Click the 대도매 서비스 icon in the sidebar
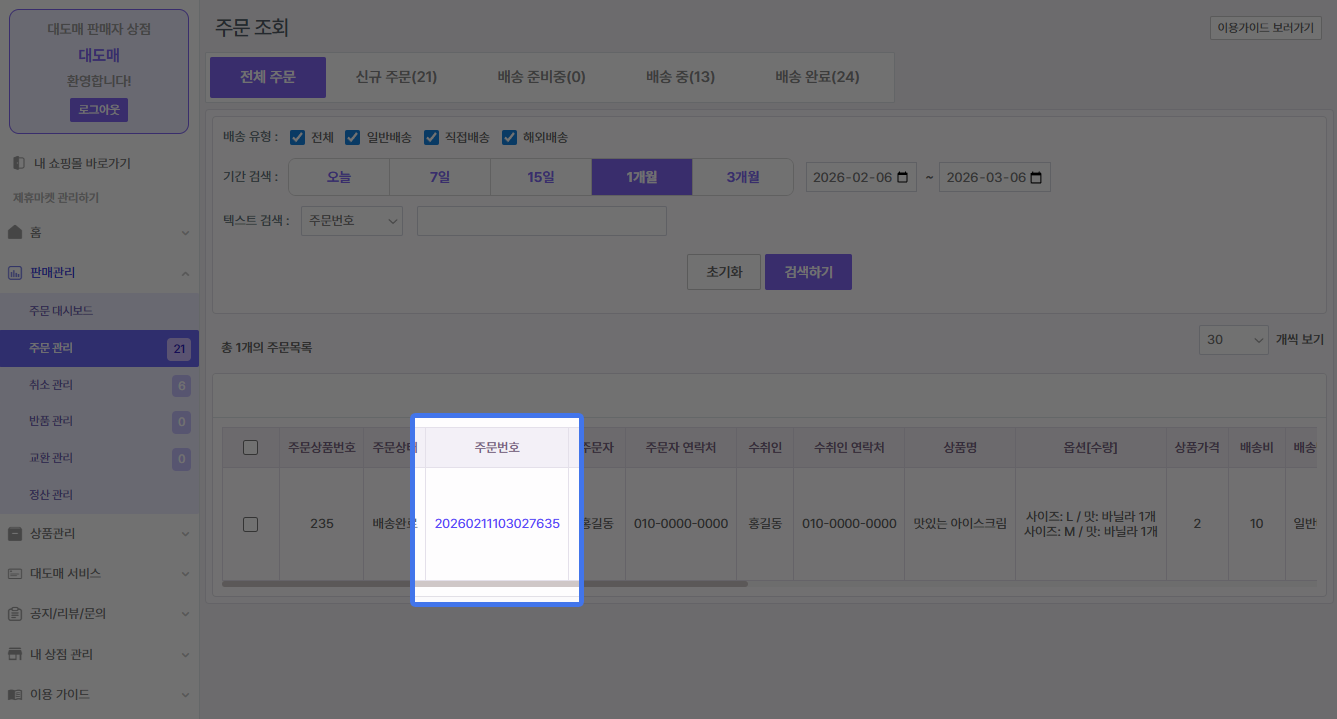 pyautogui.click(x=15, y=574)
